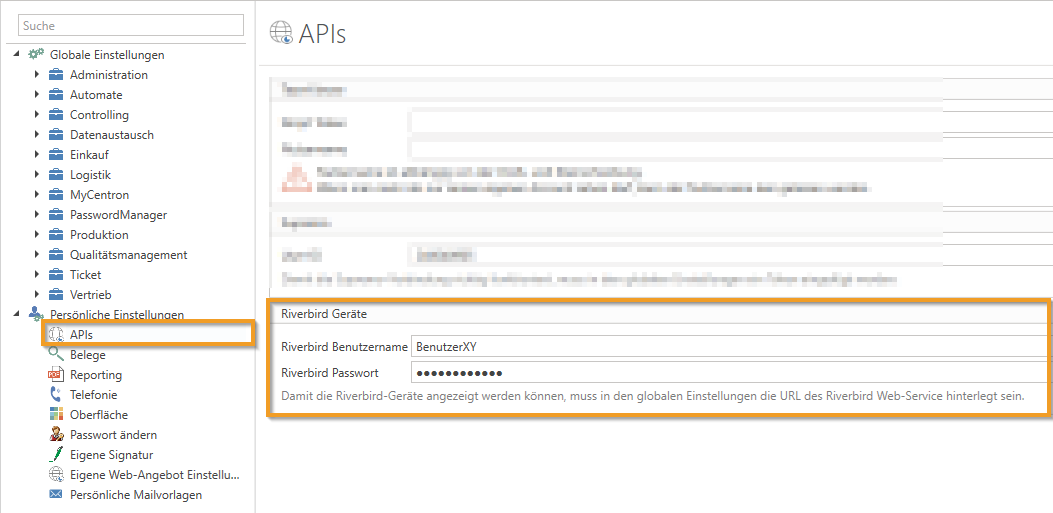This screenshot has width=1053, height=513.
Task: Collapse the Globale Einstellungen section
Action: pos(17,54)
